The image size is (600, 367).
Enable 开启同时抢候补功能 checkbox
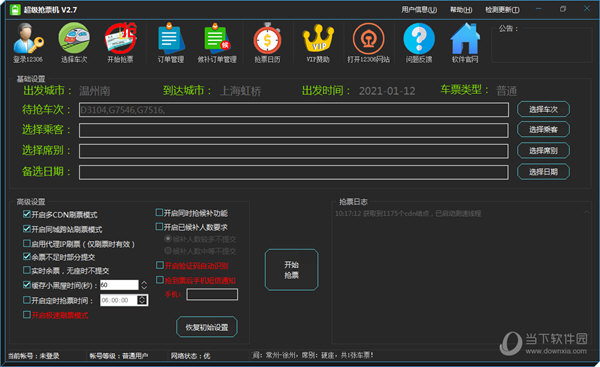pos(159,212)
